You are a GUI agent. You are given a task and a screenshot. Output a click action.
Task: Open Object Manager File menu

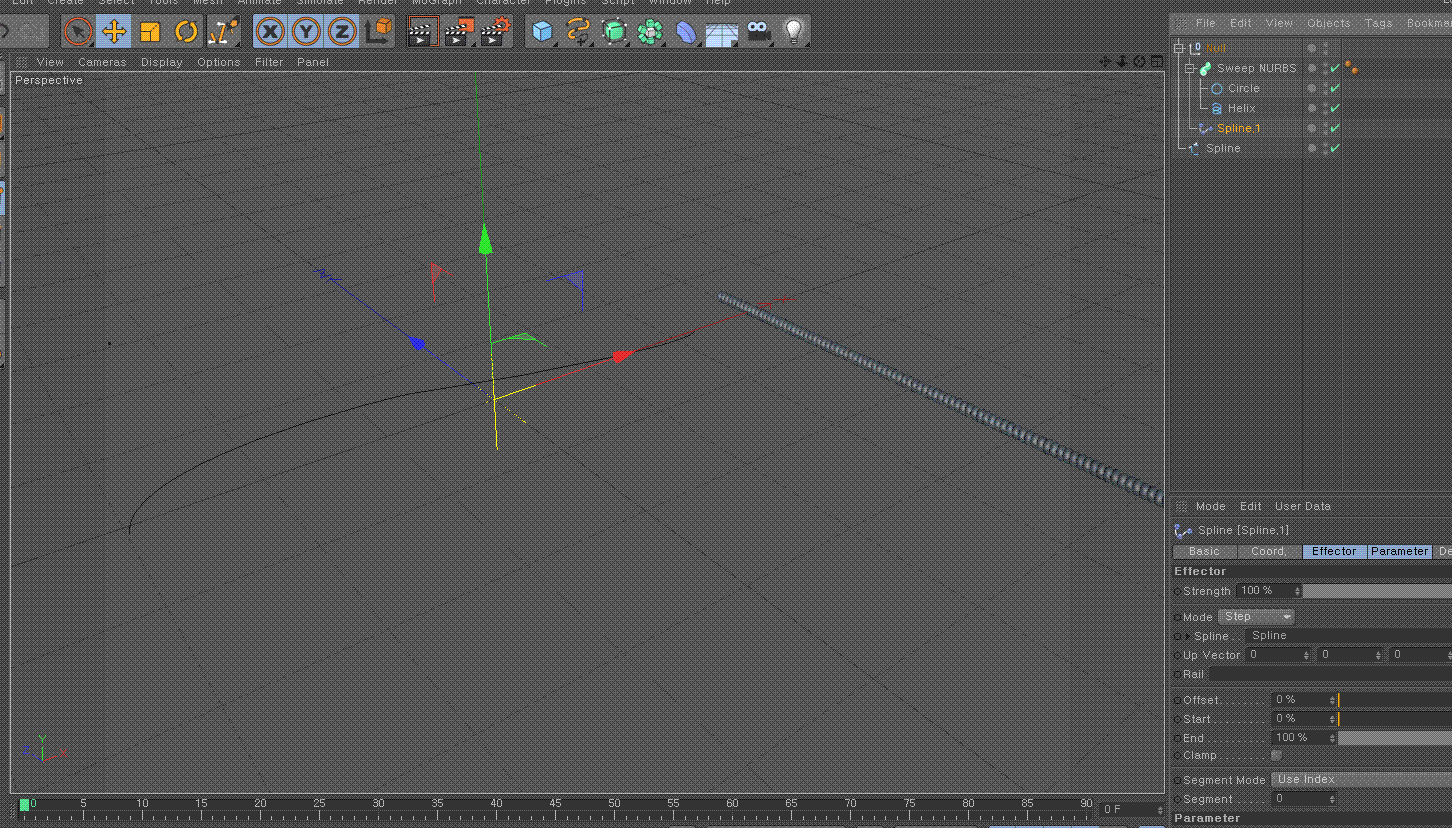click(x=1206, y=23)
